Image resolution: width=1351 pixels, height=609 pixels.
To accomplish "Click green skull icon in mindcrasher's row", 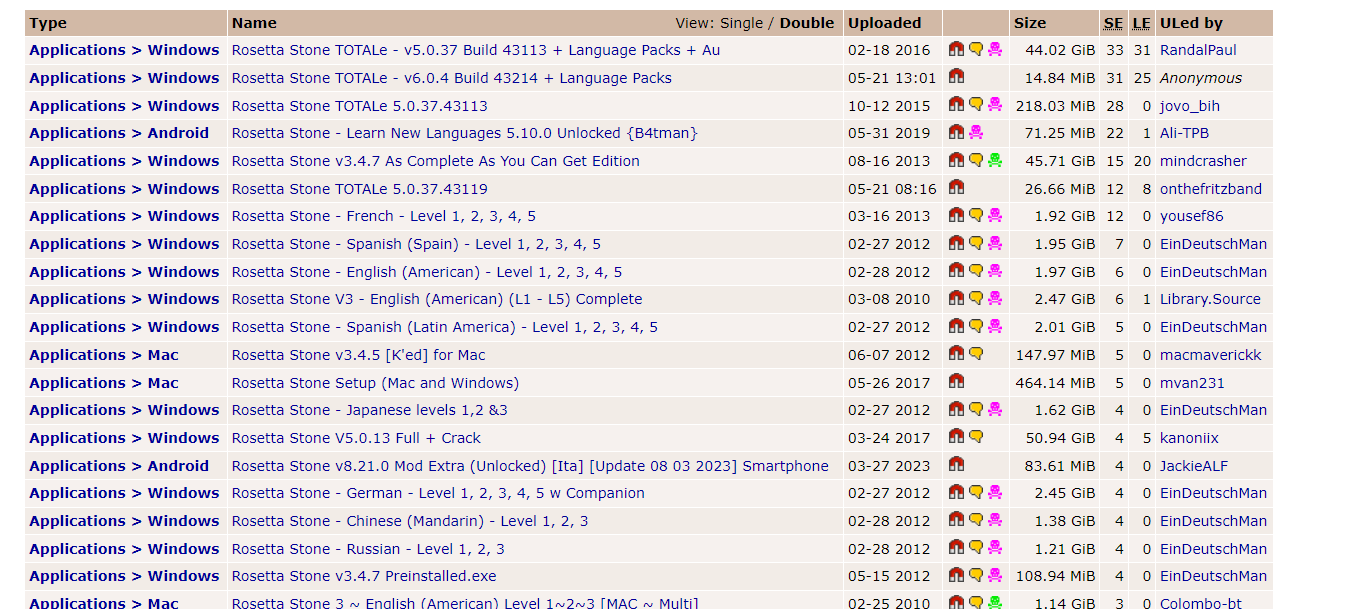I will pos(994,160).
